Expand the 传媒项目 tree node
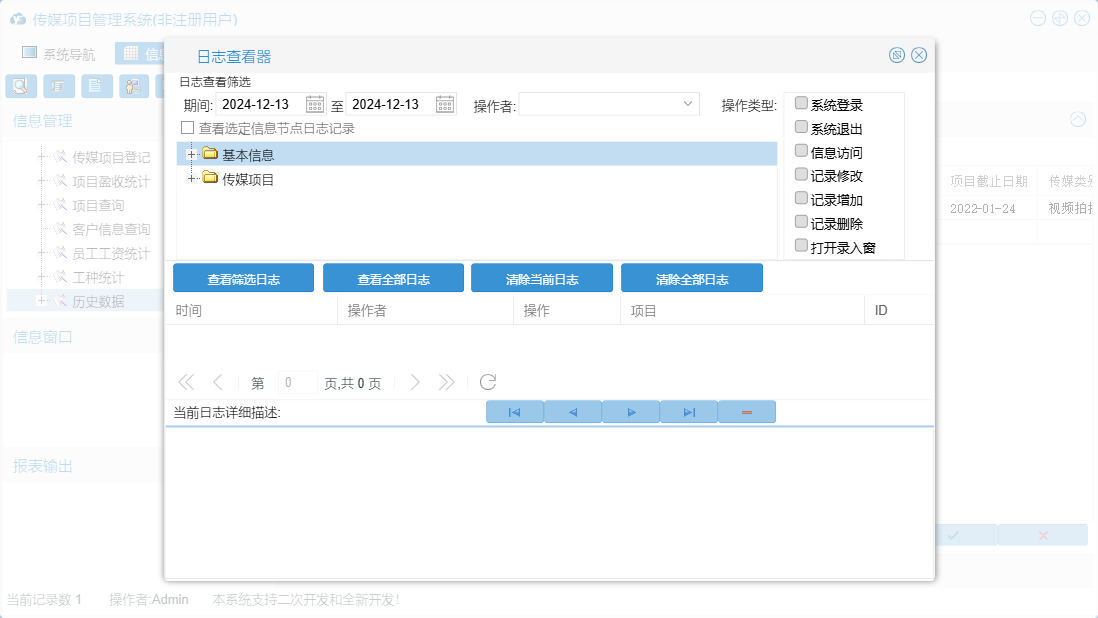1098x618 pixels. 191,179
